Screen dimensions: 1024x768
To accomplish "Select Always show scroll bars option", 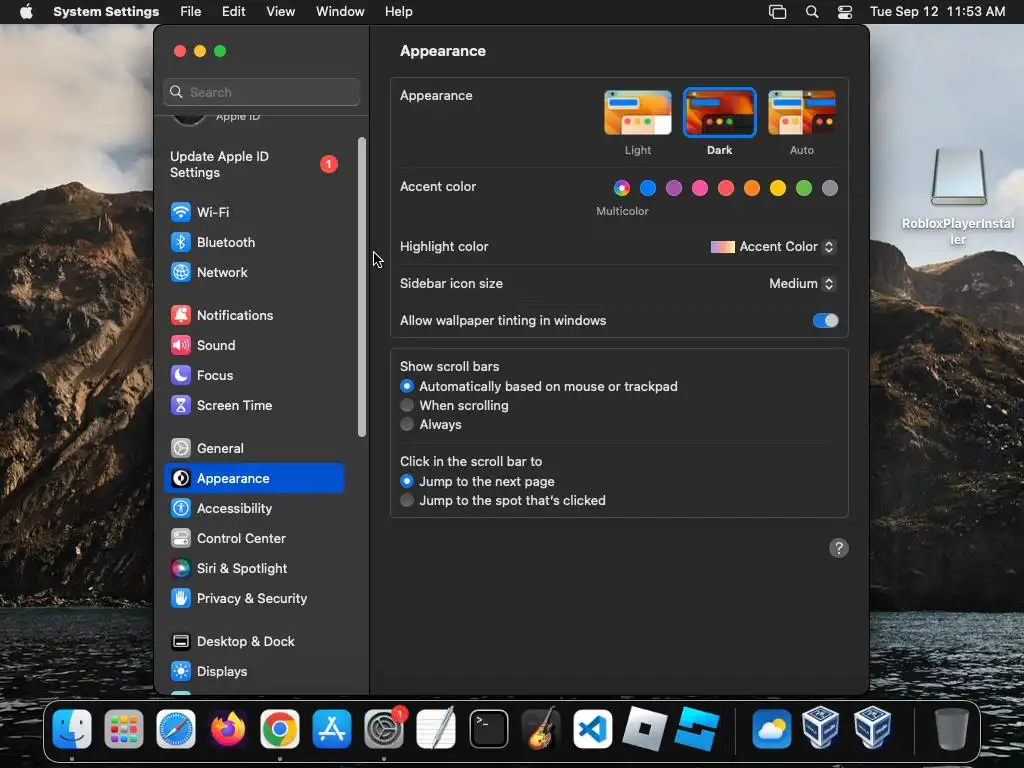I will [x=407, y=424].
